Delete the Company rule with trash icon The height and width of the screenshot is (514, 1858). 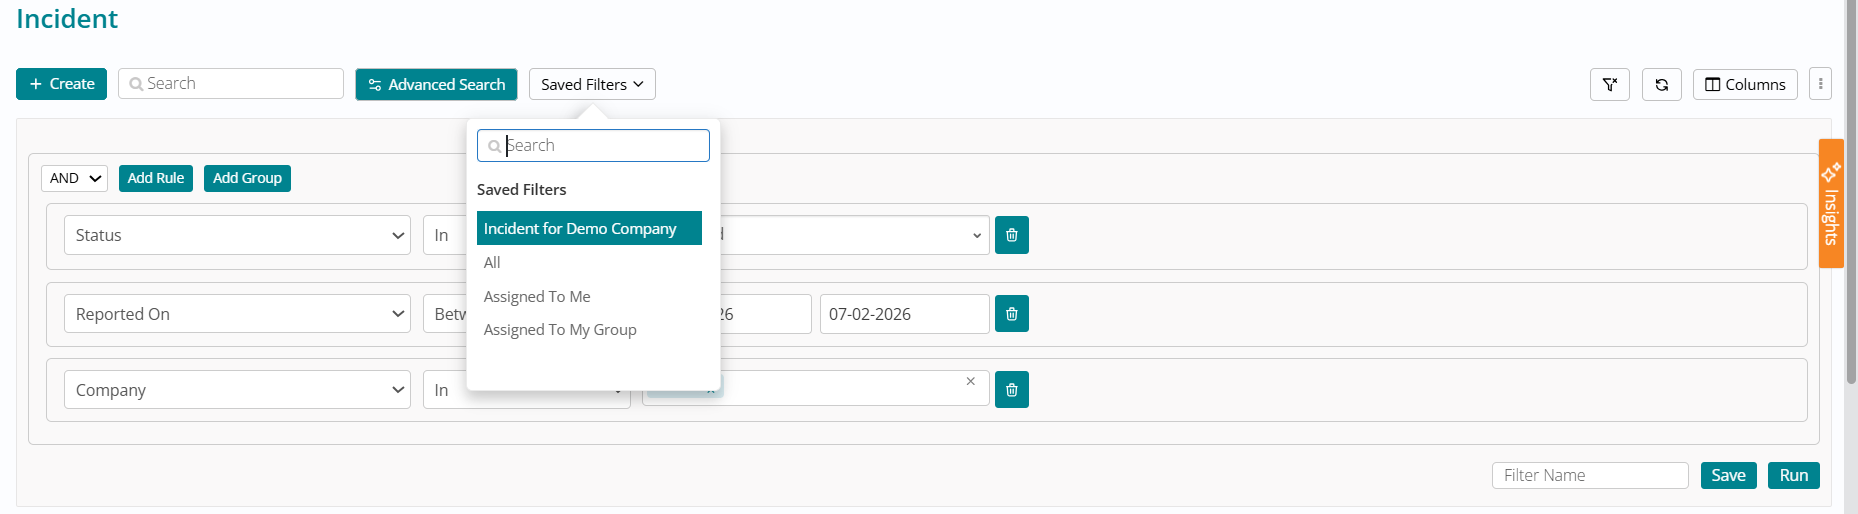[1011, 390]
